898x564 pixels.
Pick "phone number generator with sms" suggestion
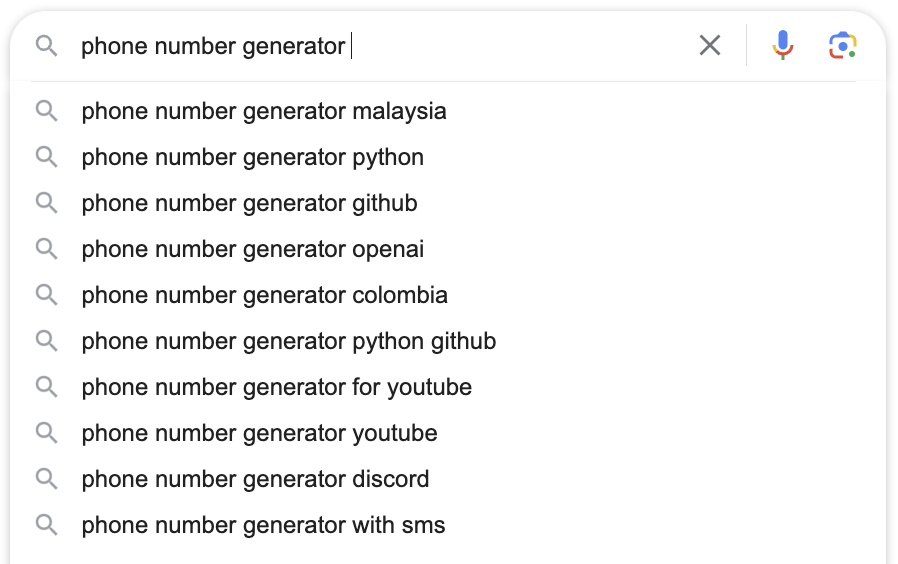point(264,525)
